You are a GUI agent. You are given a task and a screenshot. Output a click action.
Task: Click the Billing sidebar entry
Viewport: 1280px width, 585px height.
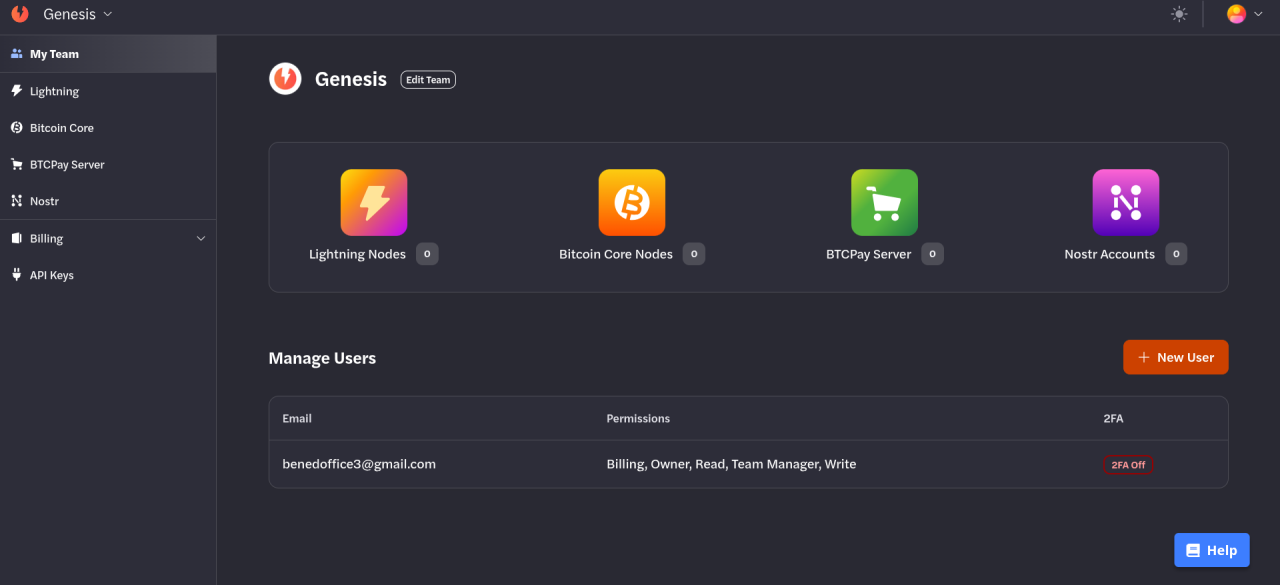click(x=108, y=239)
